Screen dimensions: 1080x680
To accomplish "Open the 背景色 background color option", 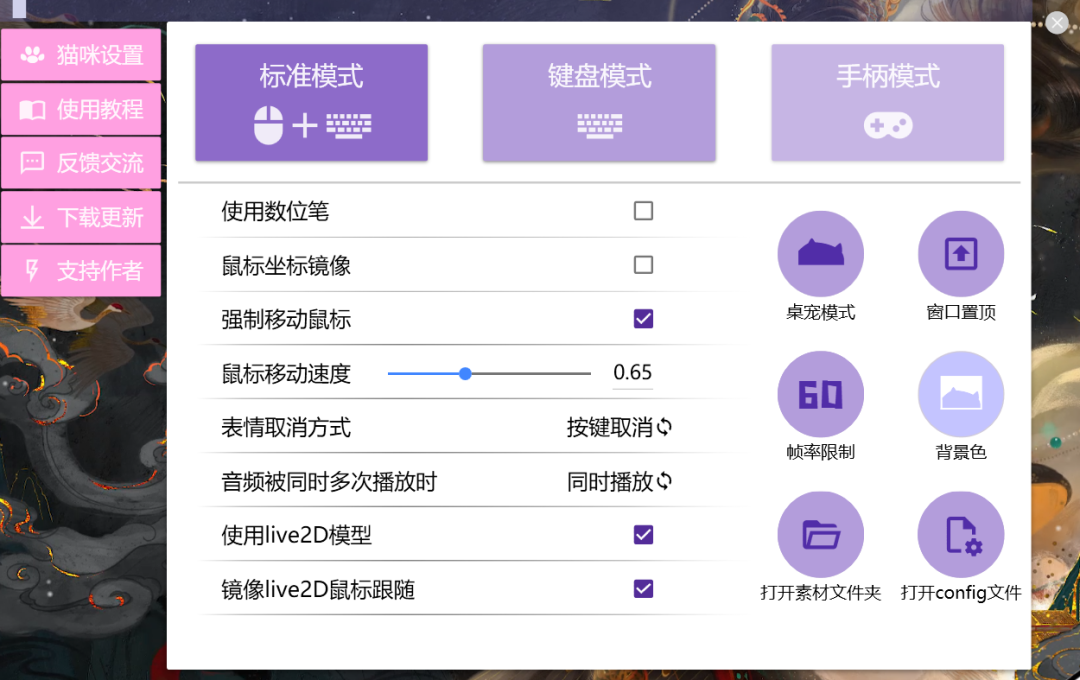I will coord(960,393).
